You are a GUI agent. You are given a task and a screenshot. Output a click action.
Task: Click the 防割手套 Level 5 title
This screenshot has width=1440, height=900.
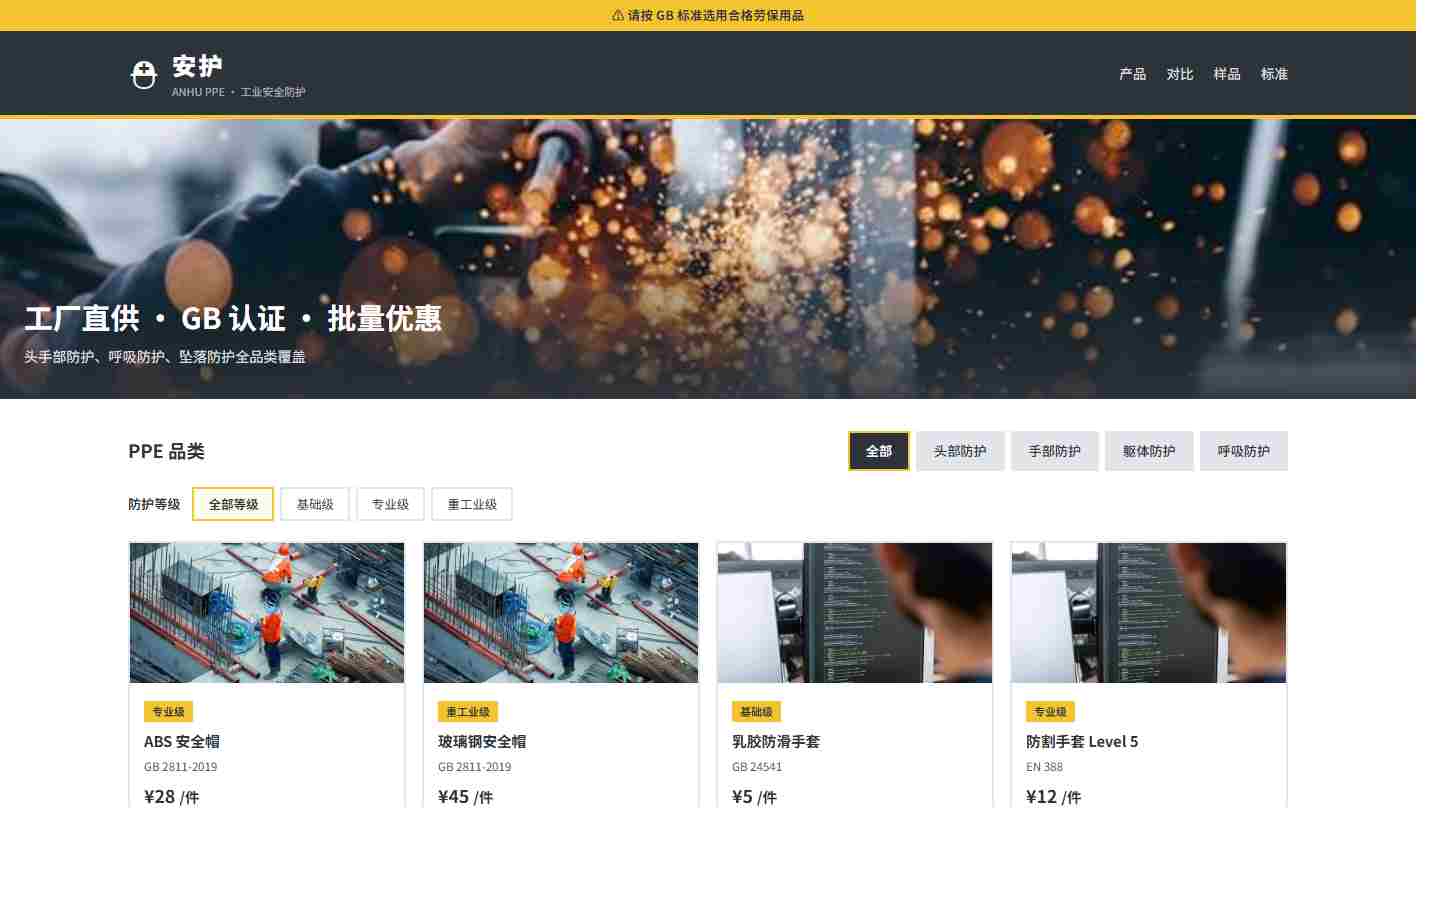(x=1082, y=741)
